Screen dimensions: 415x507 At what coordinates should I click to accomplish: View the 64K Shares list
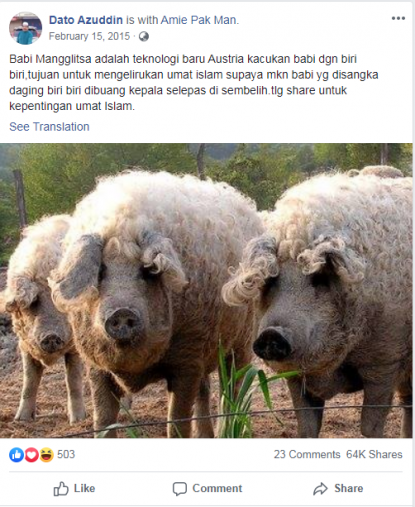(374, 454)
